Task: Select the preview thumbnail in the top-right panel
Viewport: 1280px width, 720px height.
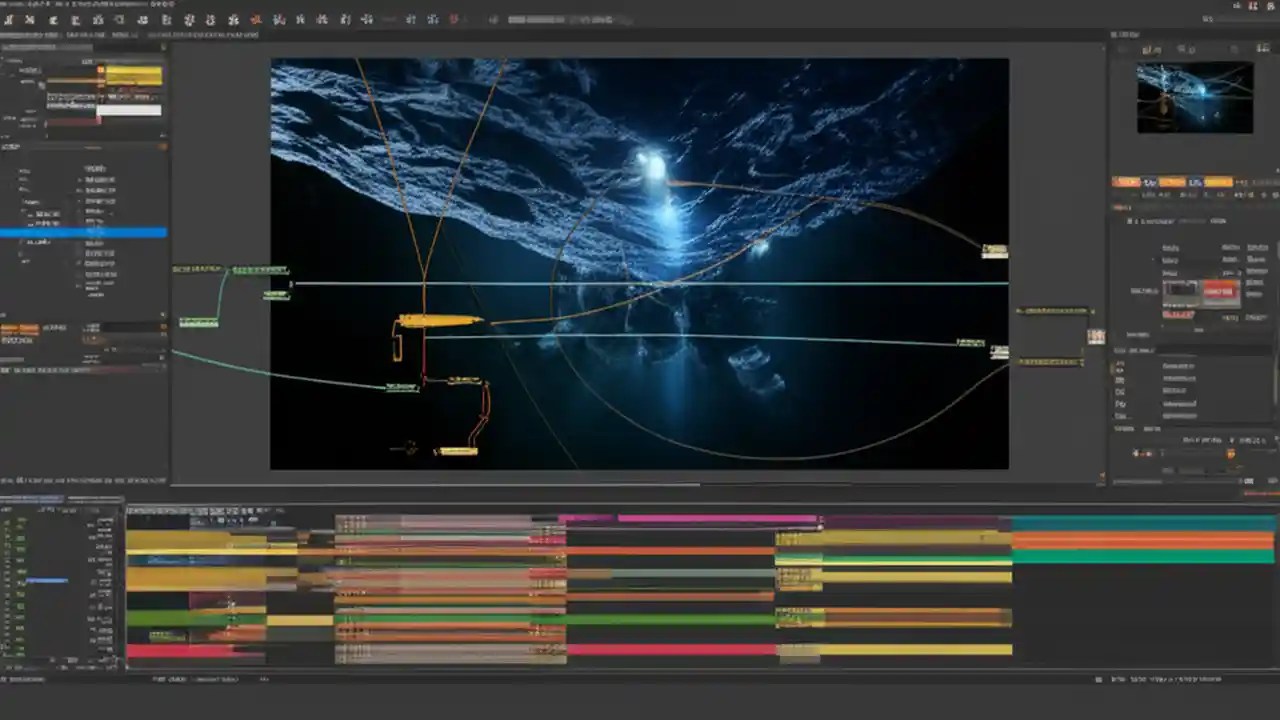Action: [1193, 97]
